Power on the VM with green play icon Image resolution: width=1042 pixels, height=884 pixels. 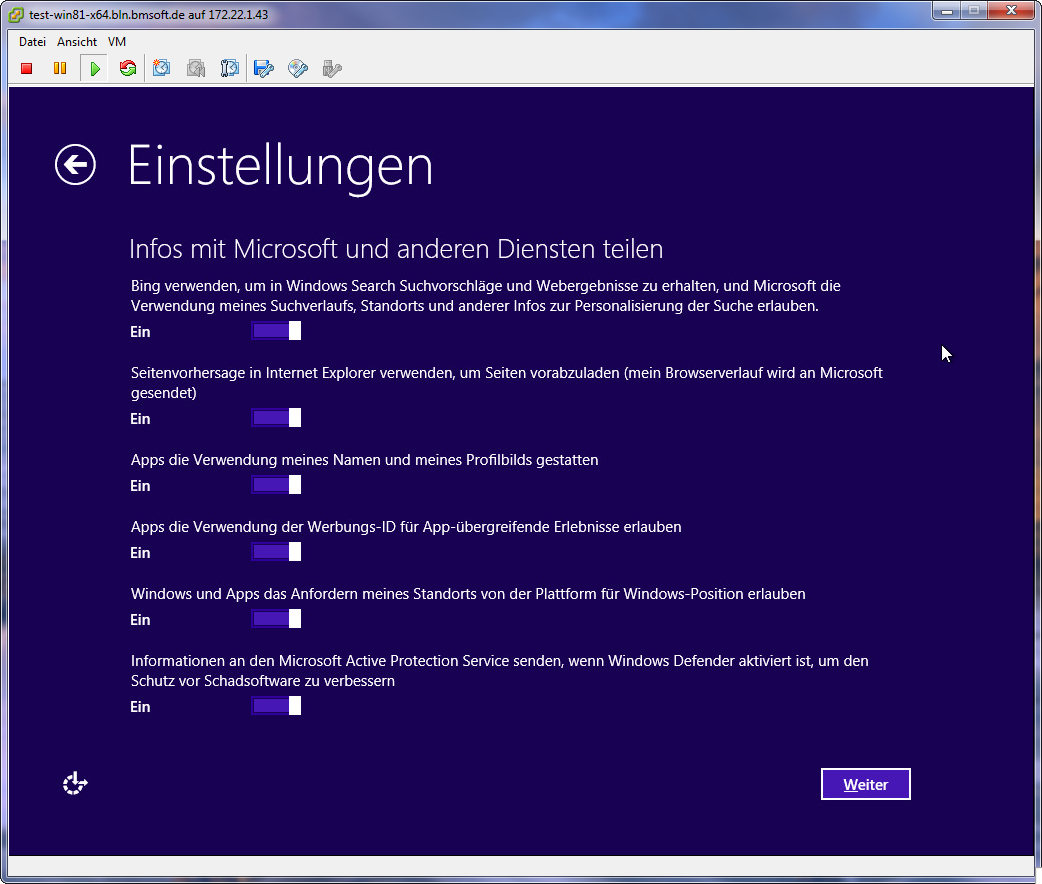tap(95, 68)
